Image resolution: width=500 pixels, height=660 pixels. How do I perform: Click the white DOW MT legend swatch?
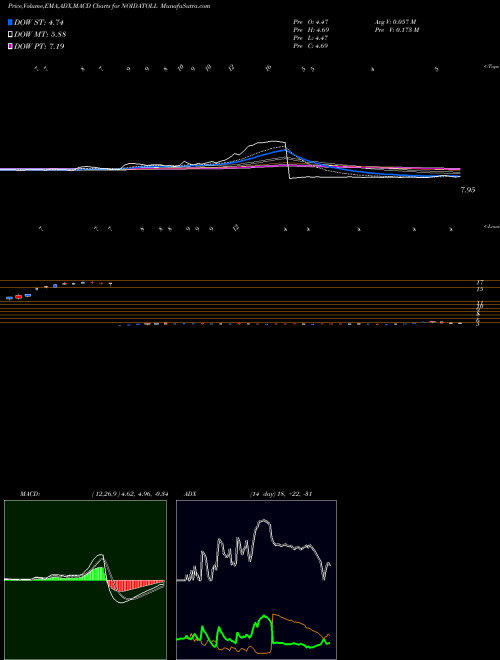coord(11,34)
